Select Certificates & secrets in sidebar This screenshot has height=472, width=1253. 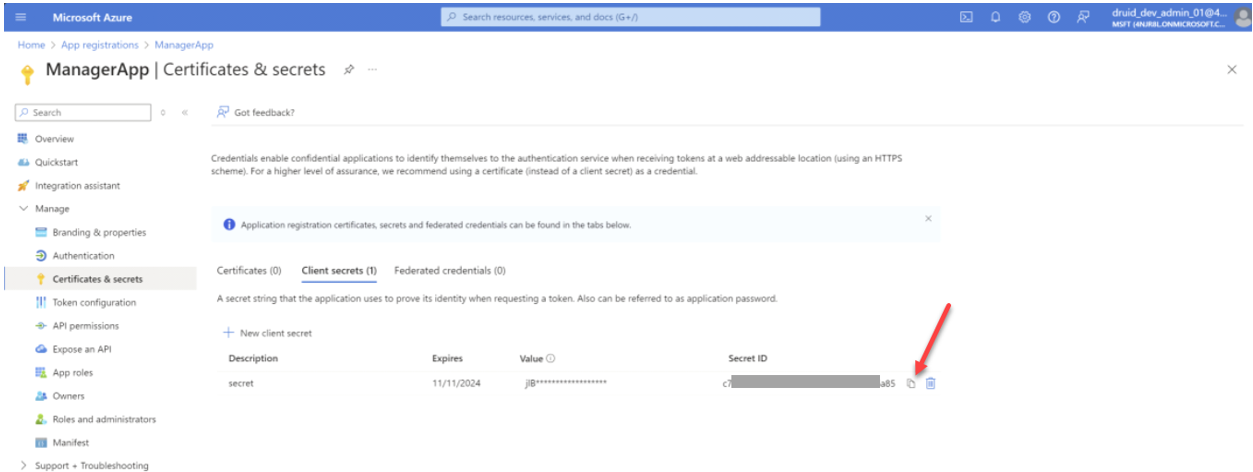100,279
